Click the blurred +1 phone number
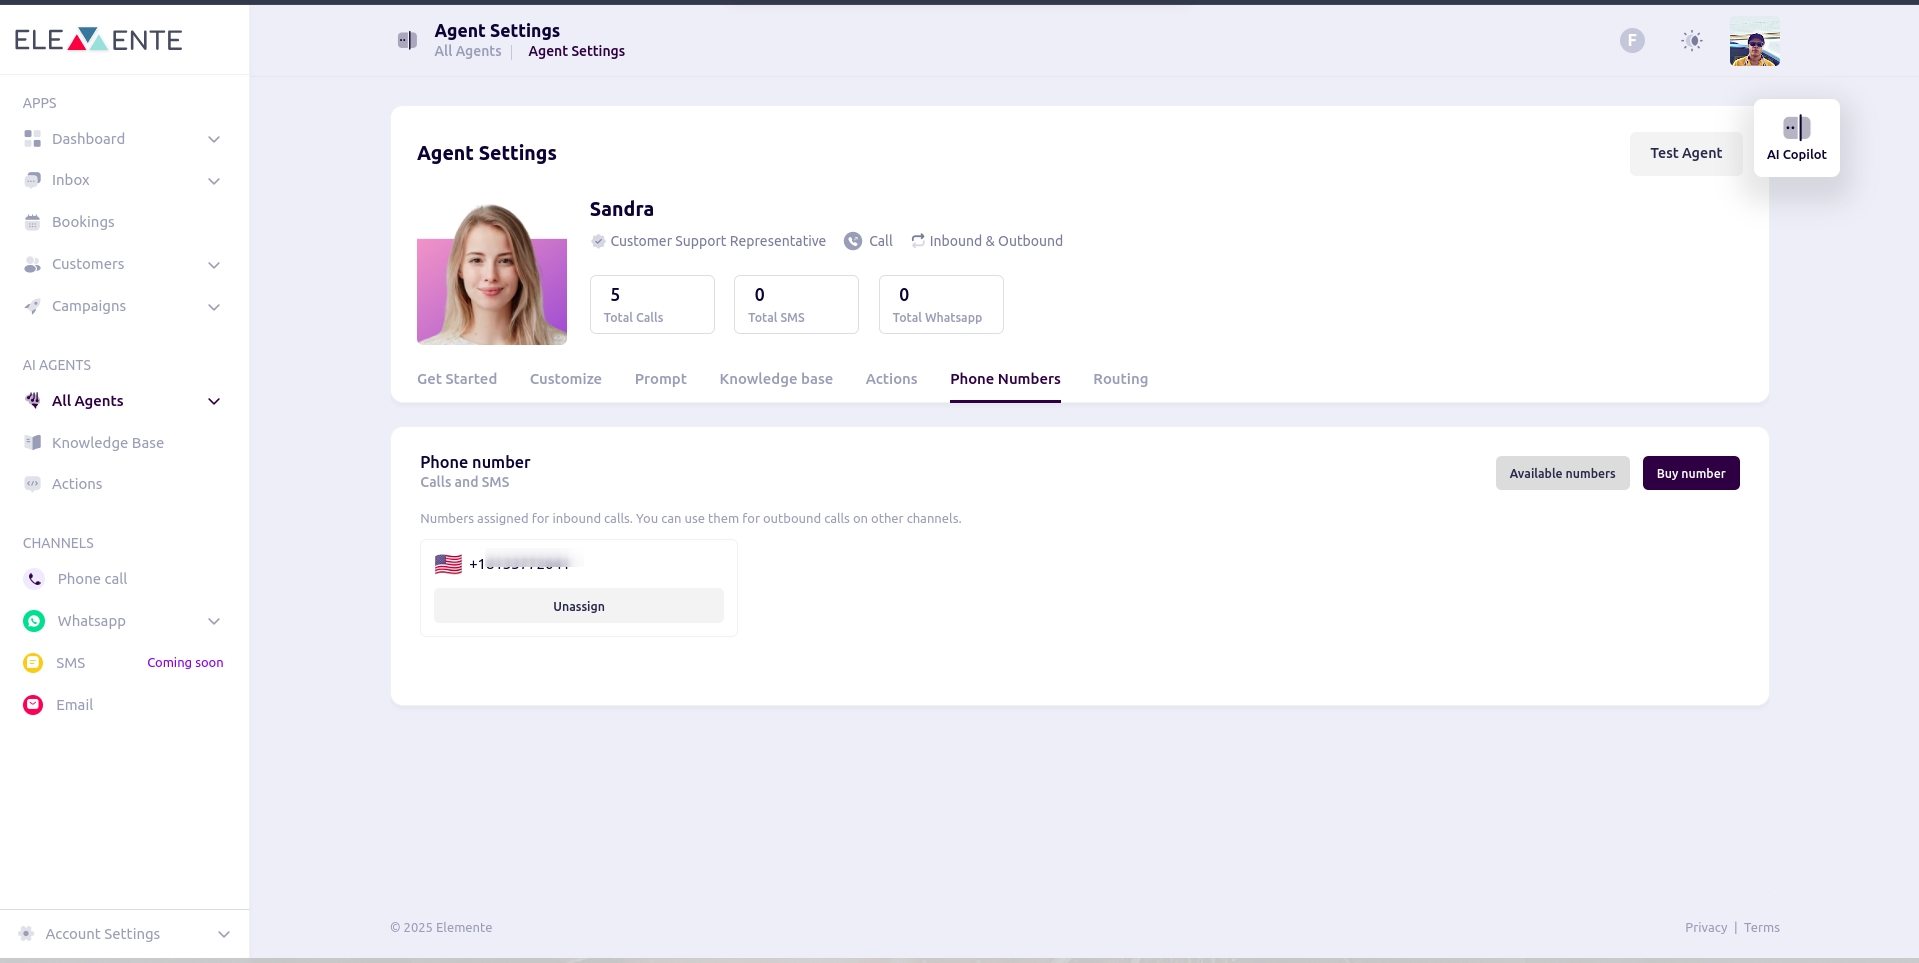Image resolution: width=1919 pixels, height=963 pixels. (x=519, y=564)
